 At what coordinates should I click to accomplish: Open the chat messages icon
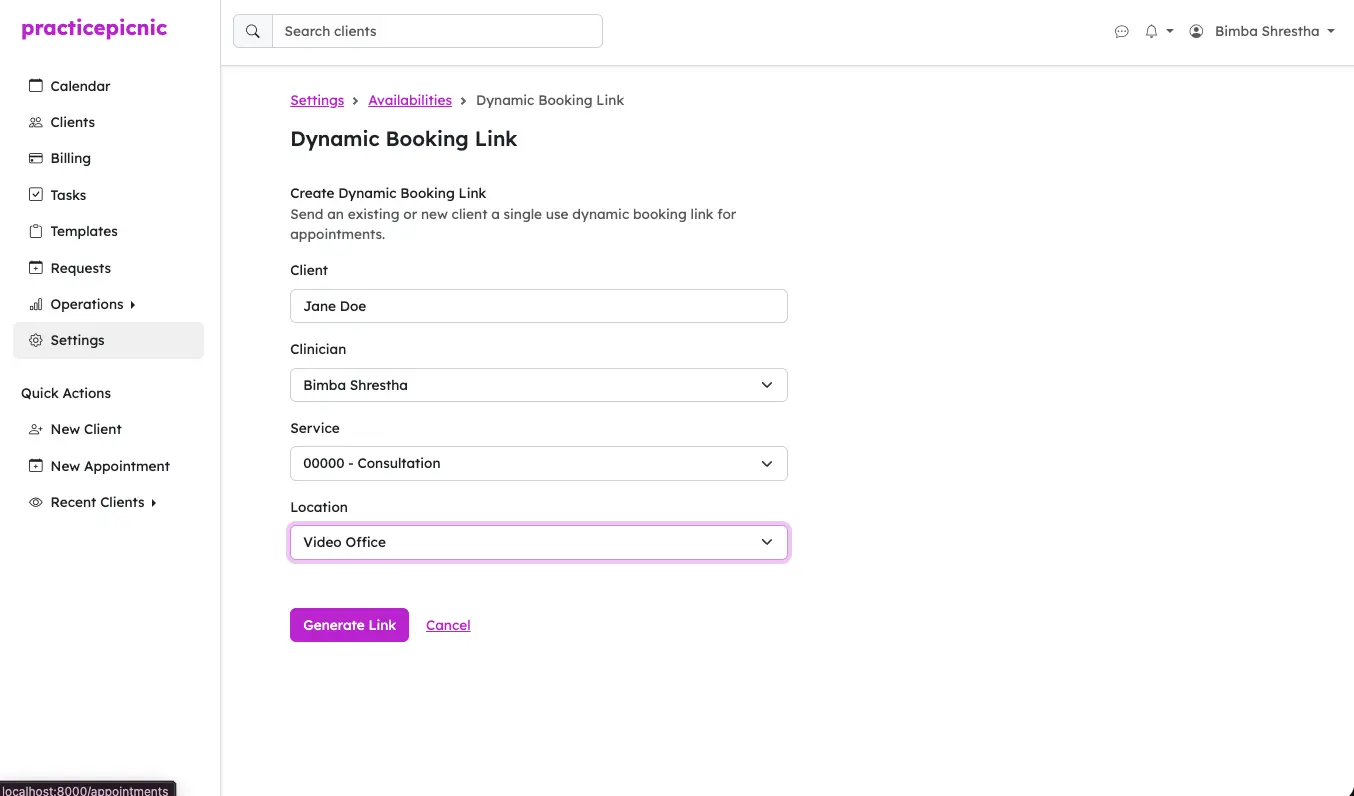[1121, 32]
